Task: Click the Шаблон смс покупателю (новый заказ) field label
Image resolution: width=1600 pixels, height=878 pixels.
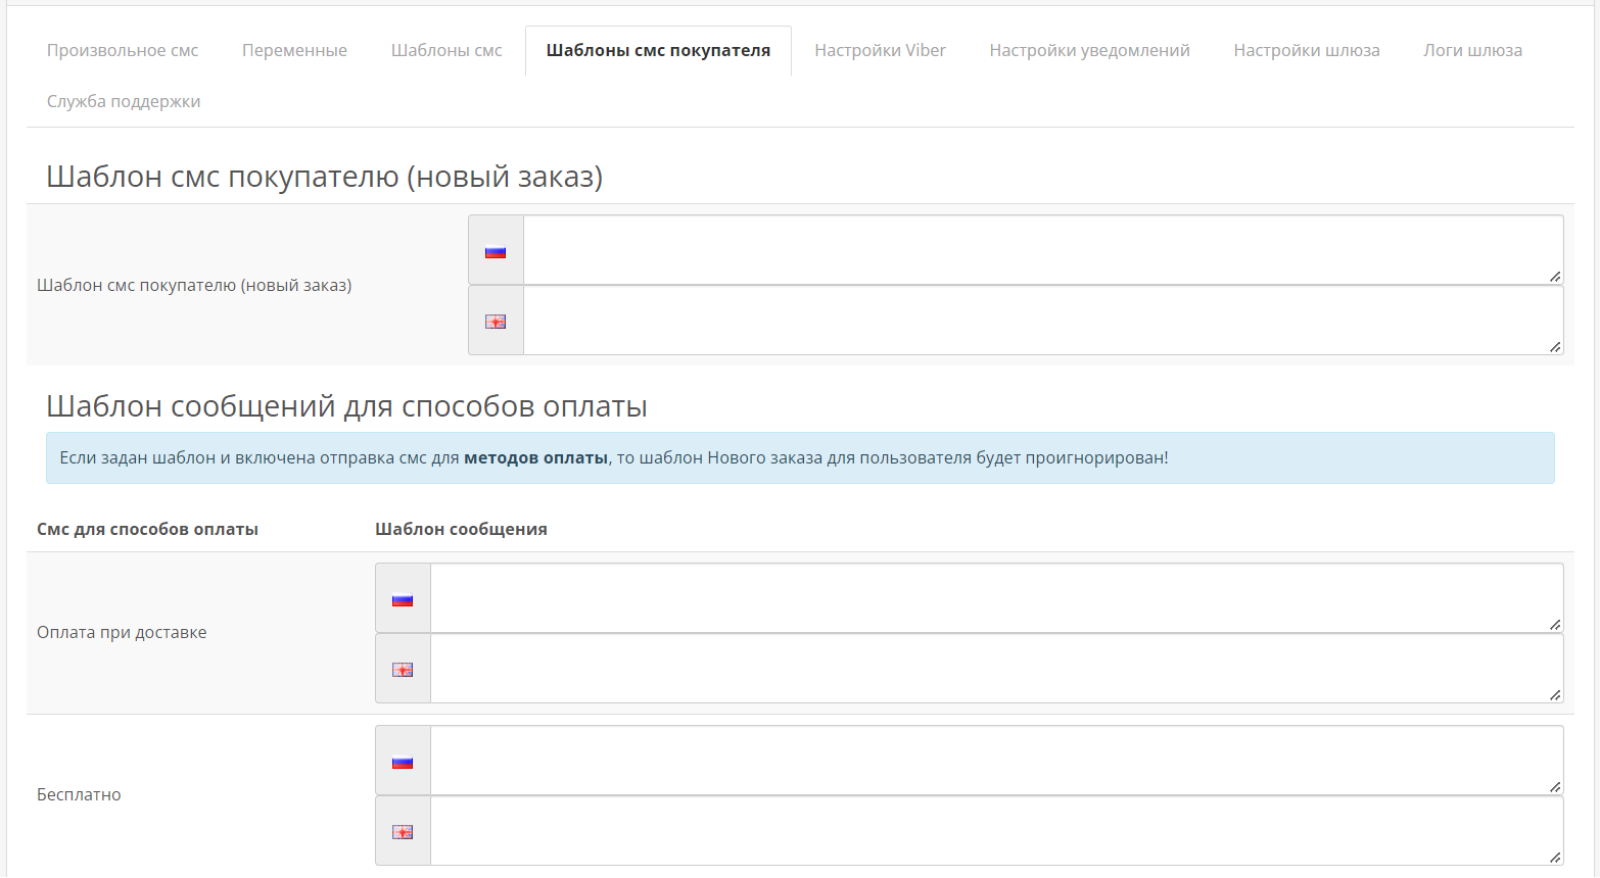Action: pos(194,285)
